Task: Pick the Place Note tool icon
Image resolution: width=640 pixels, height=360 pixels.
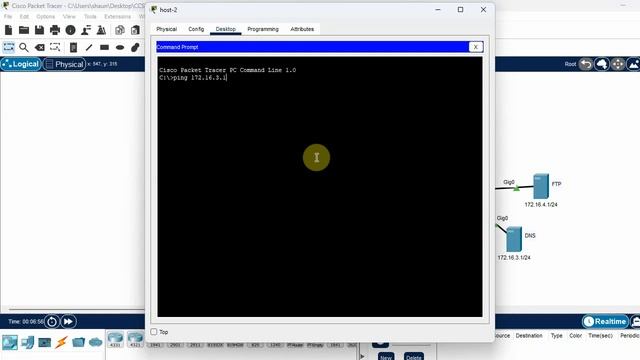Action: 73,47
